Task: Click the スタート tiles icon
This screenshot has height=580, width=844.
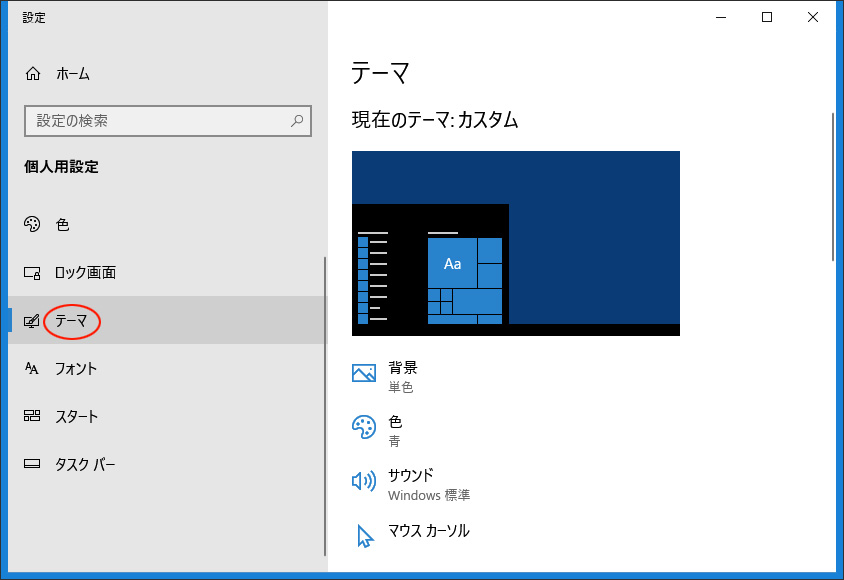Action: [x=32, y=416]
